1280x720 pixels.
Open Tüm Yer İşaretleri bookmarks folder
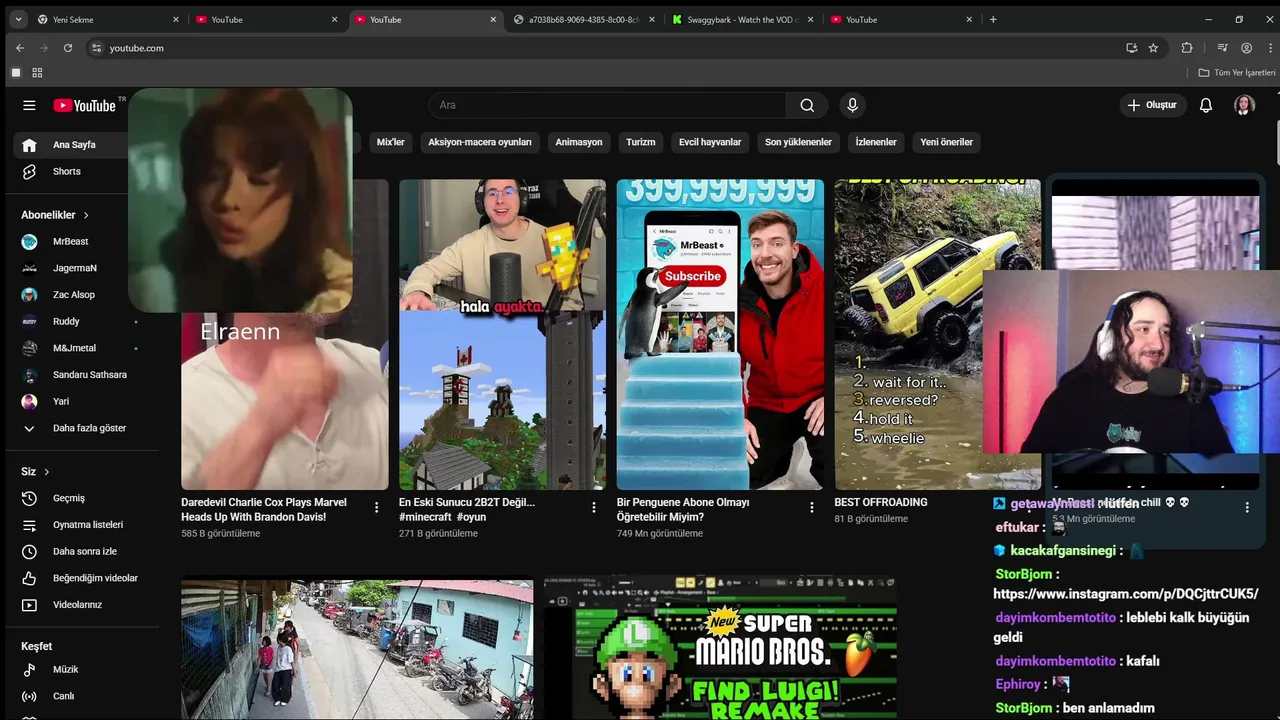pyautogui.click(x=1237, y=73)
